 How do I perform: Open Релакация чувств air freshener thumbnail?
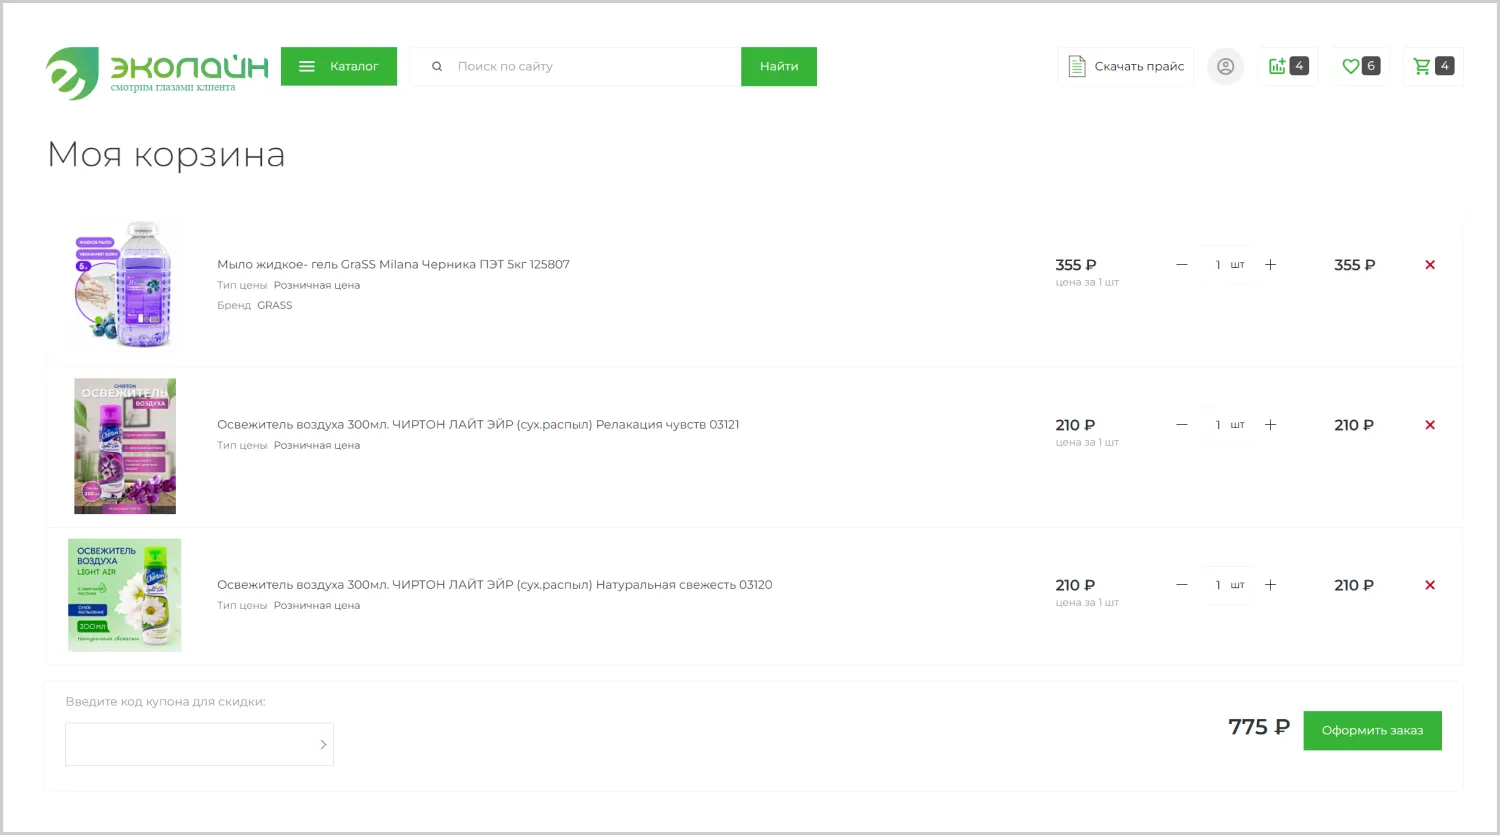(x=125, y=446)
